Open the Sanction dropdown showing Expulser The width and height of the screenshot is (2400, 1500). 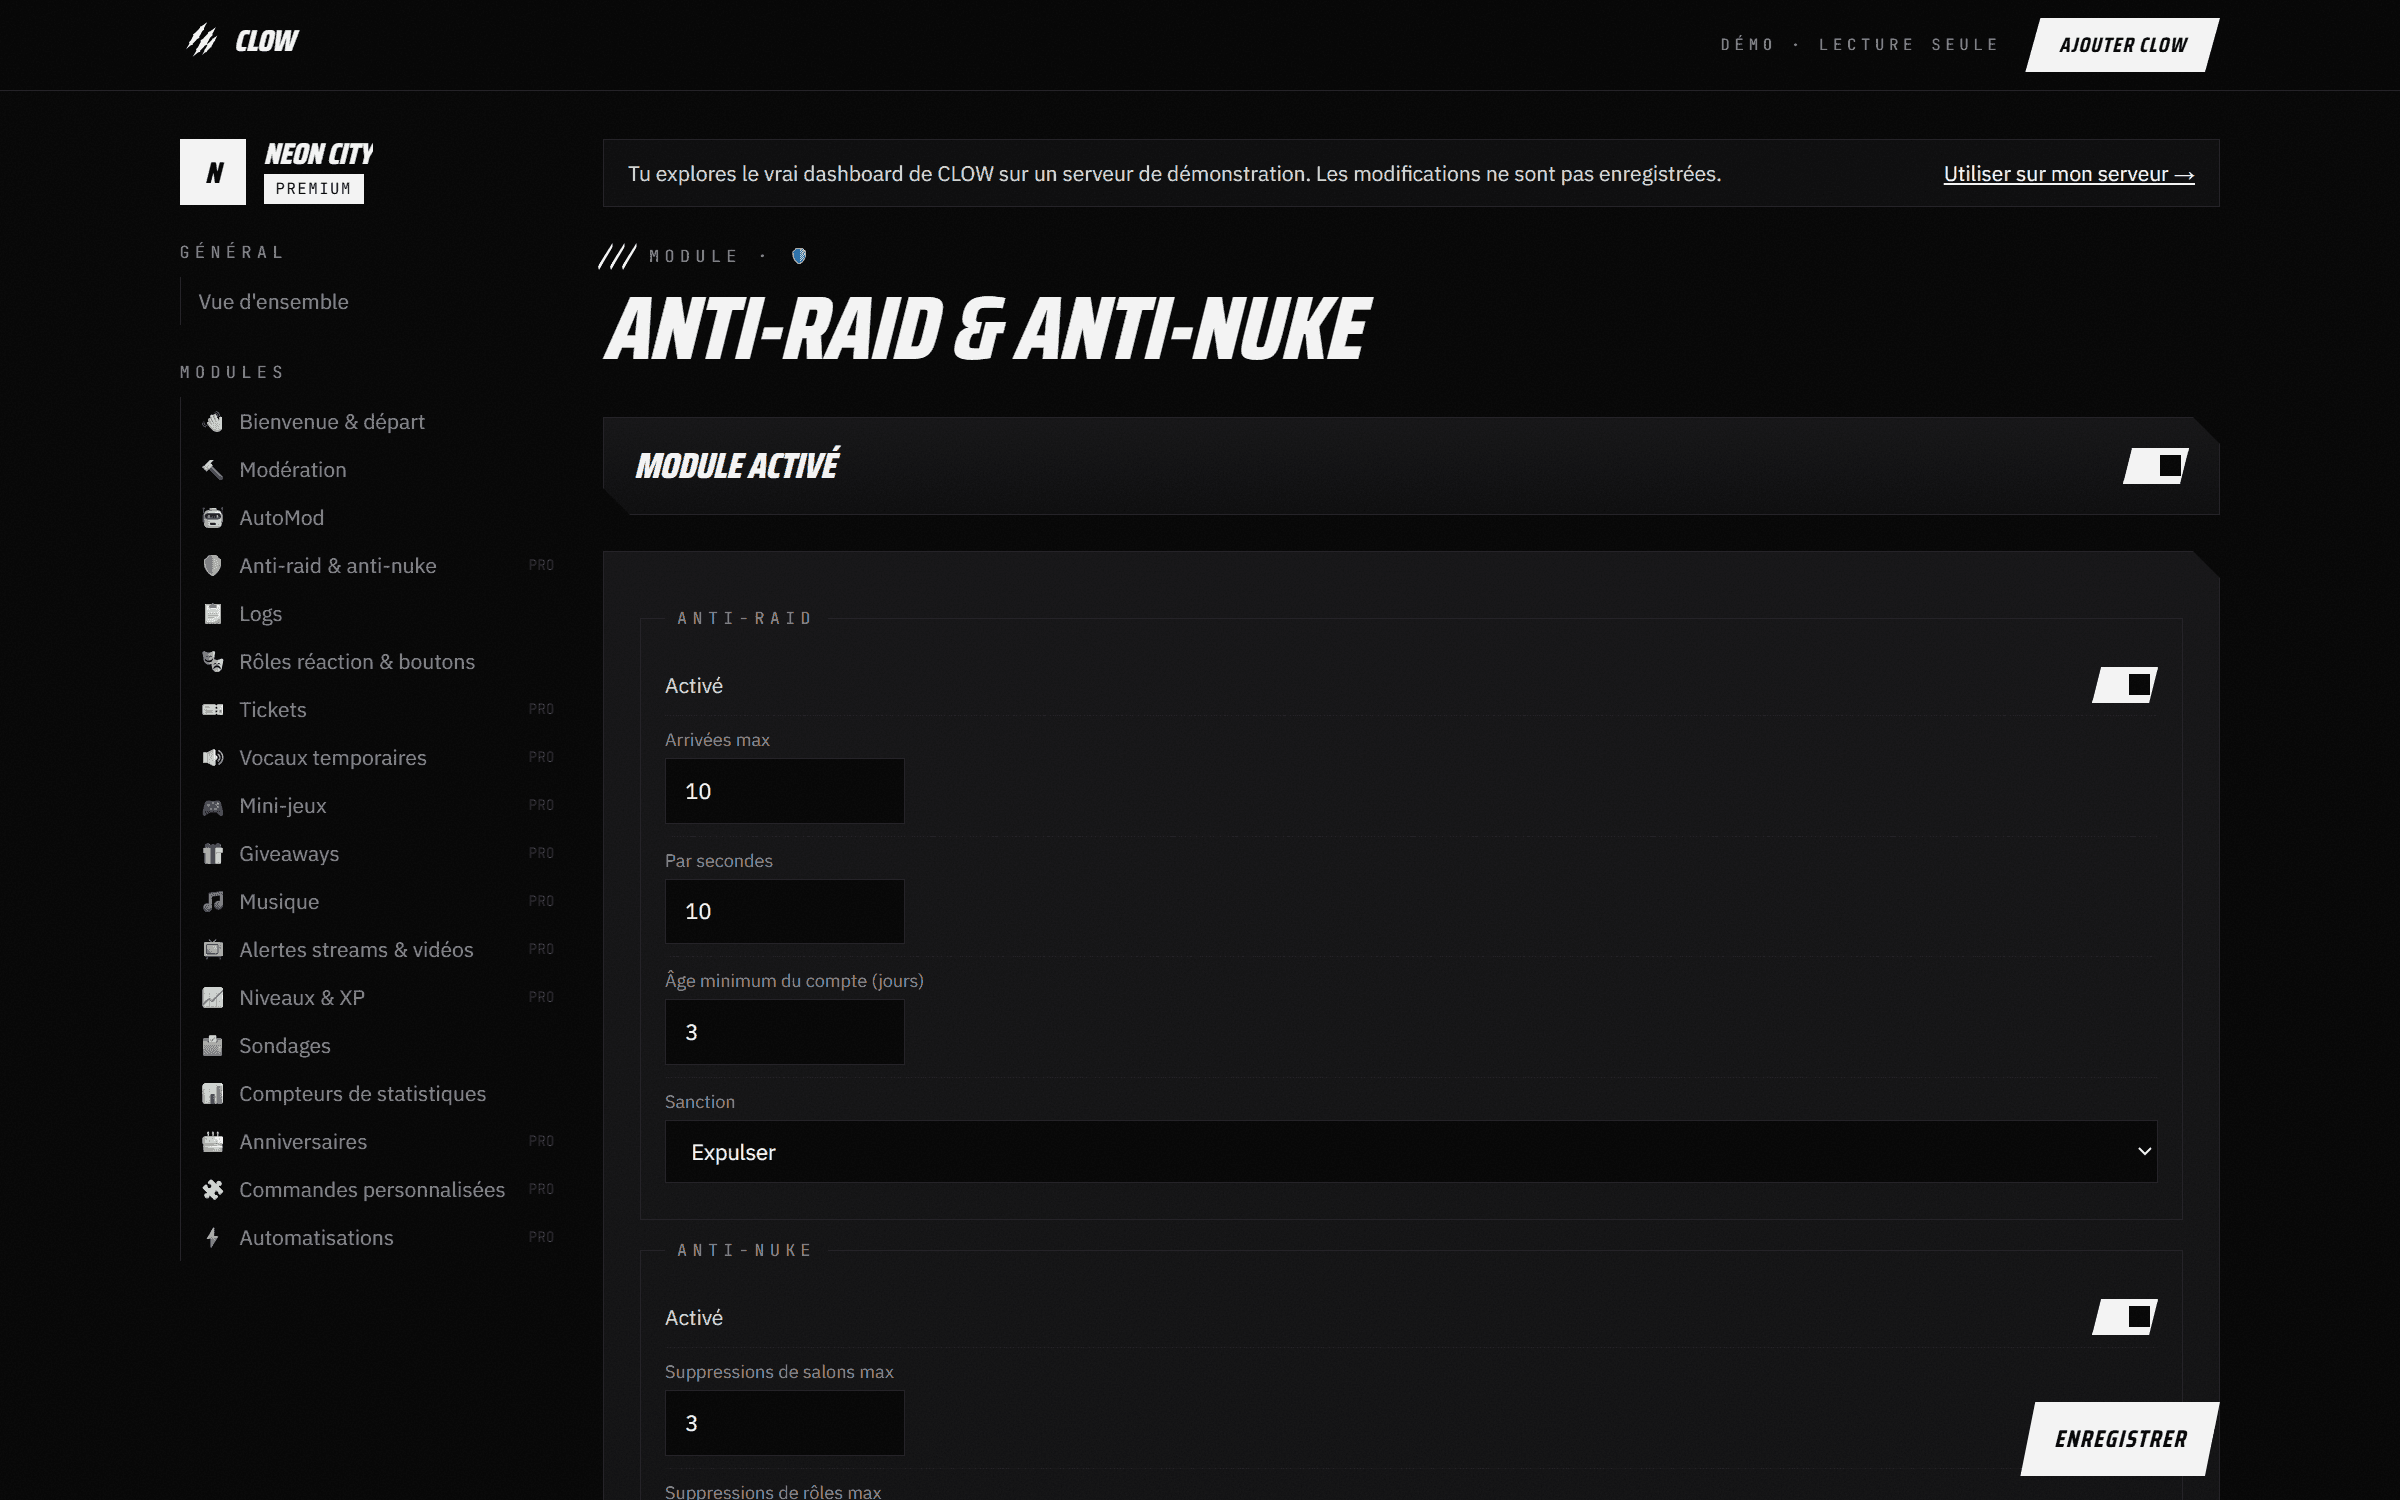tap(1411, 1152)
